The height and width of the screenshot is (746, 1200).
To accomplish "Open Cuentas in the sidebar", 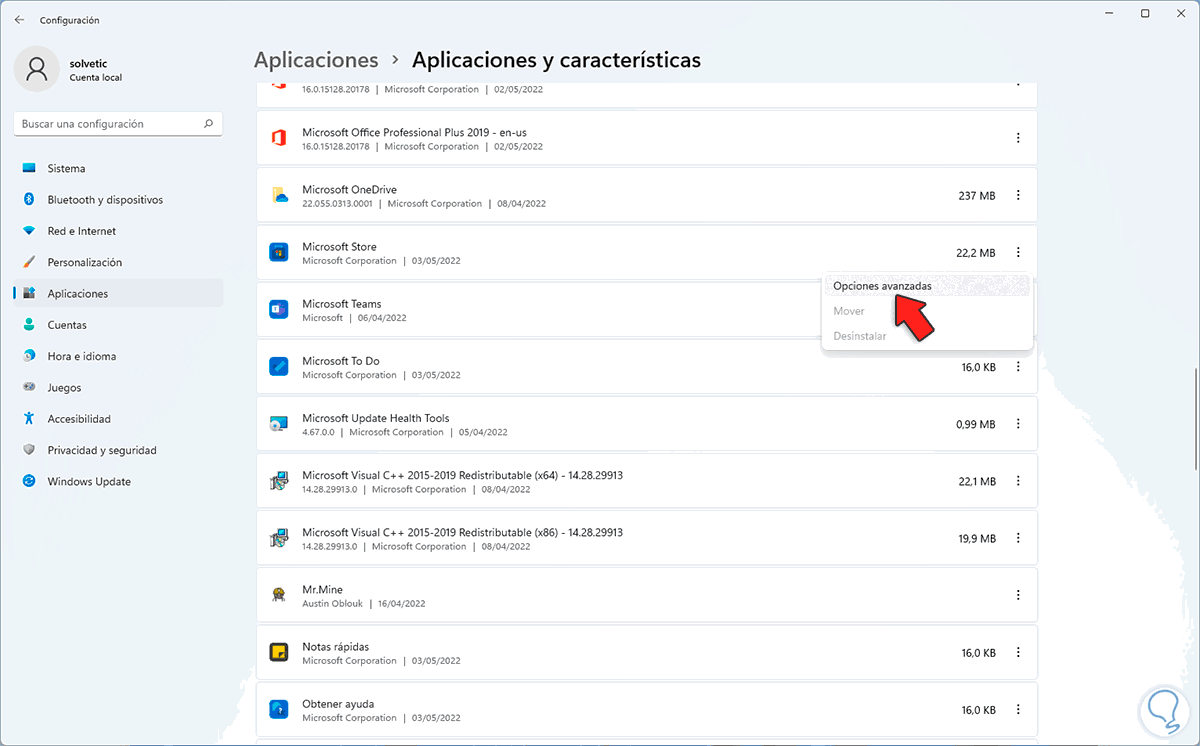I will point(66,325).
